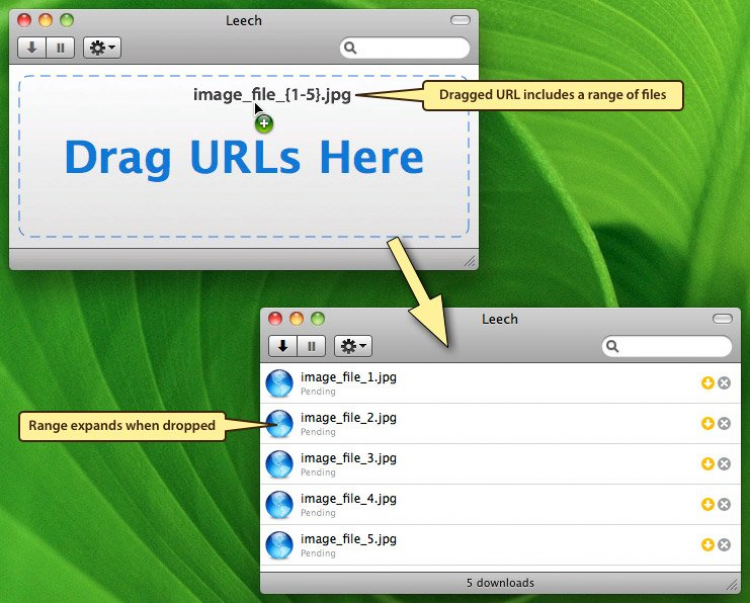
Task: Click the search magnifier icon in top Leech window
Action: click(350, 48)
